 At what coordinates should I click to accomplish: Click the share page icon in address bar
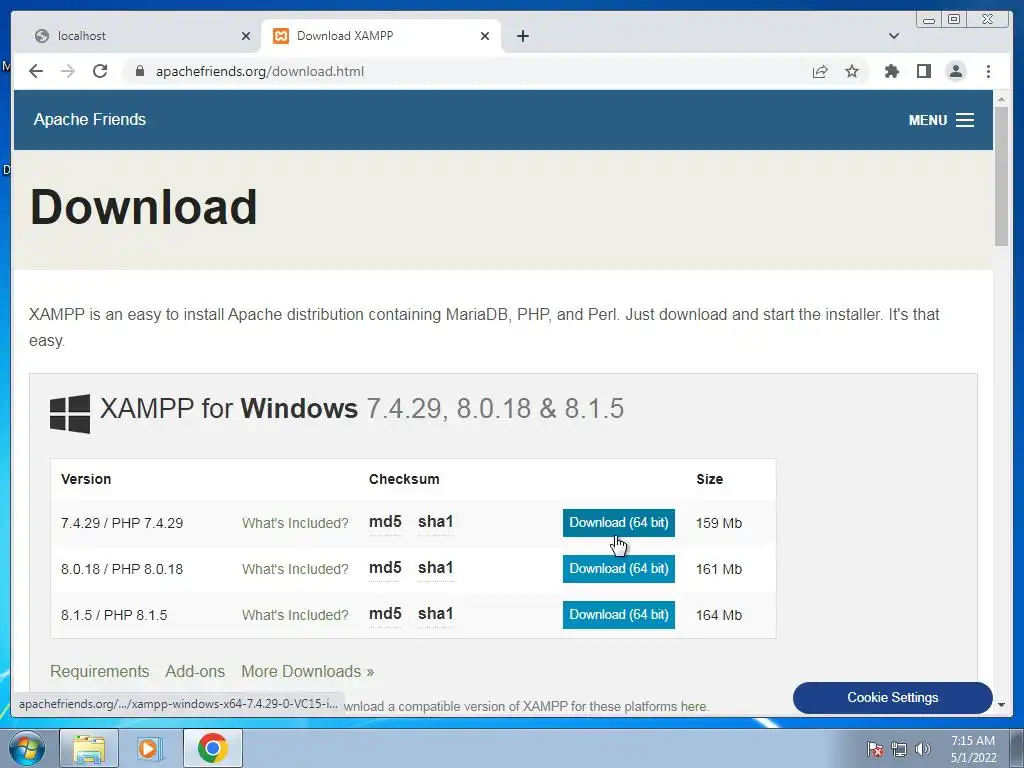pos(820,71)
